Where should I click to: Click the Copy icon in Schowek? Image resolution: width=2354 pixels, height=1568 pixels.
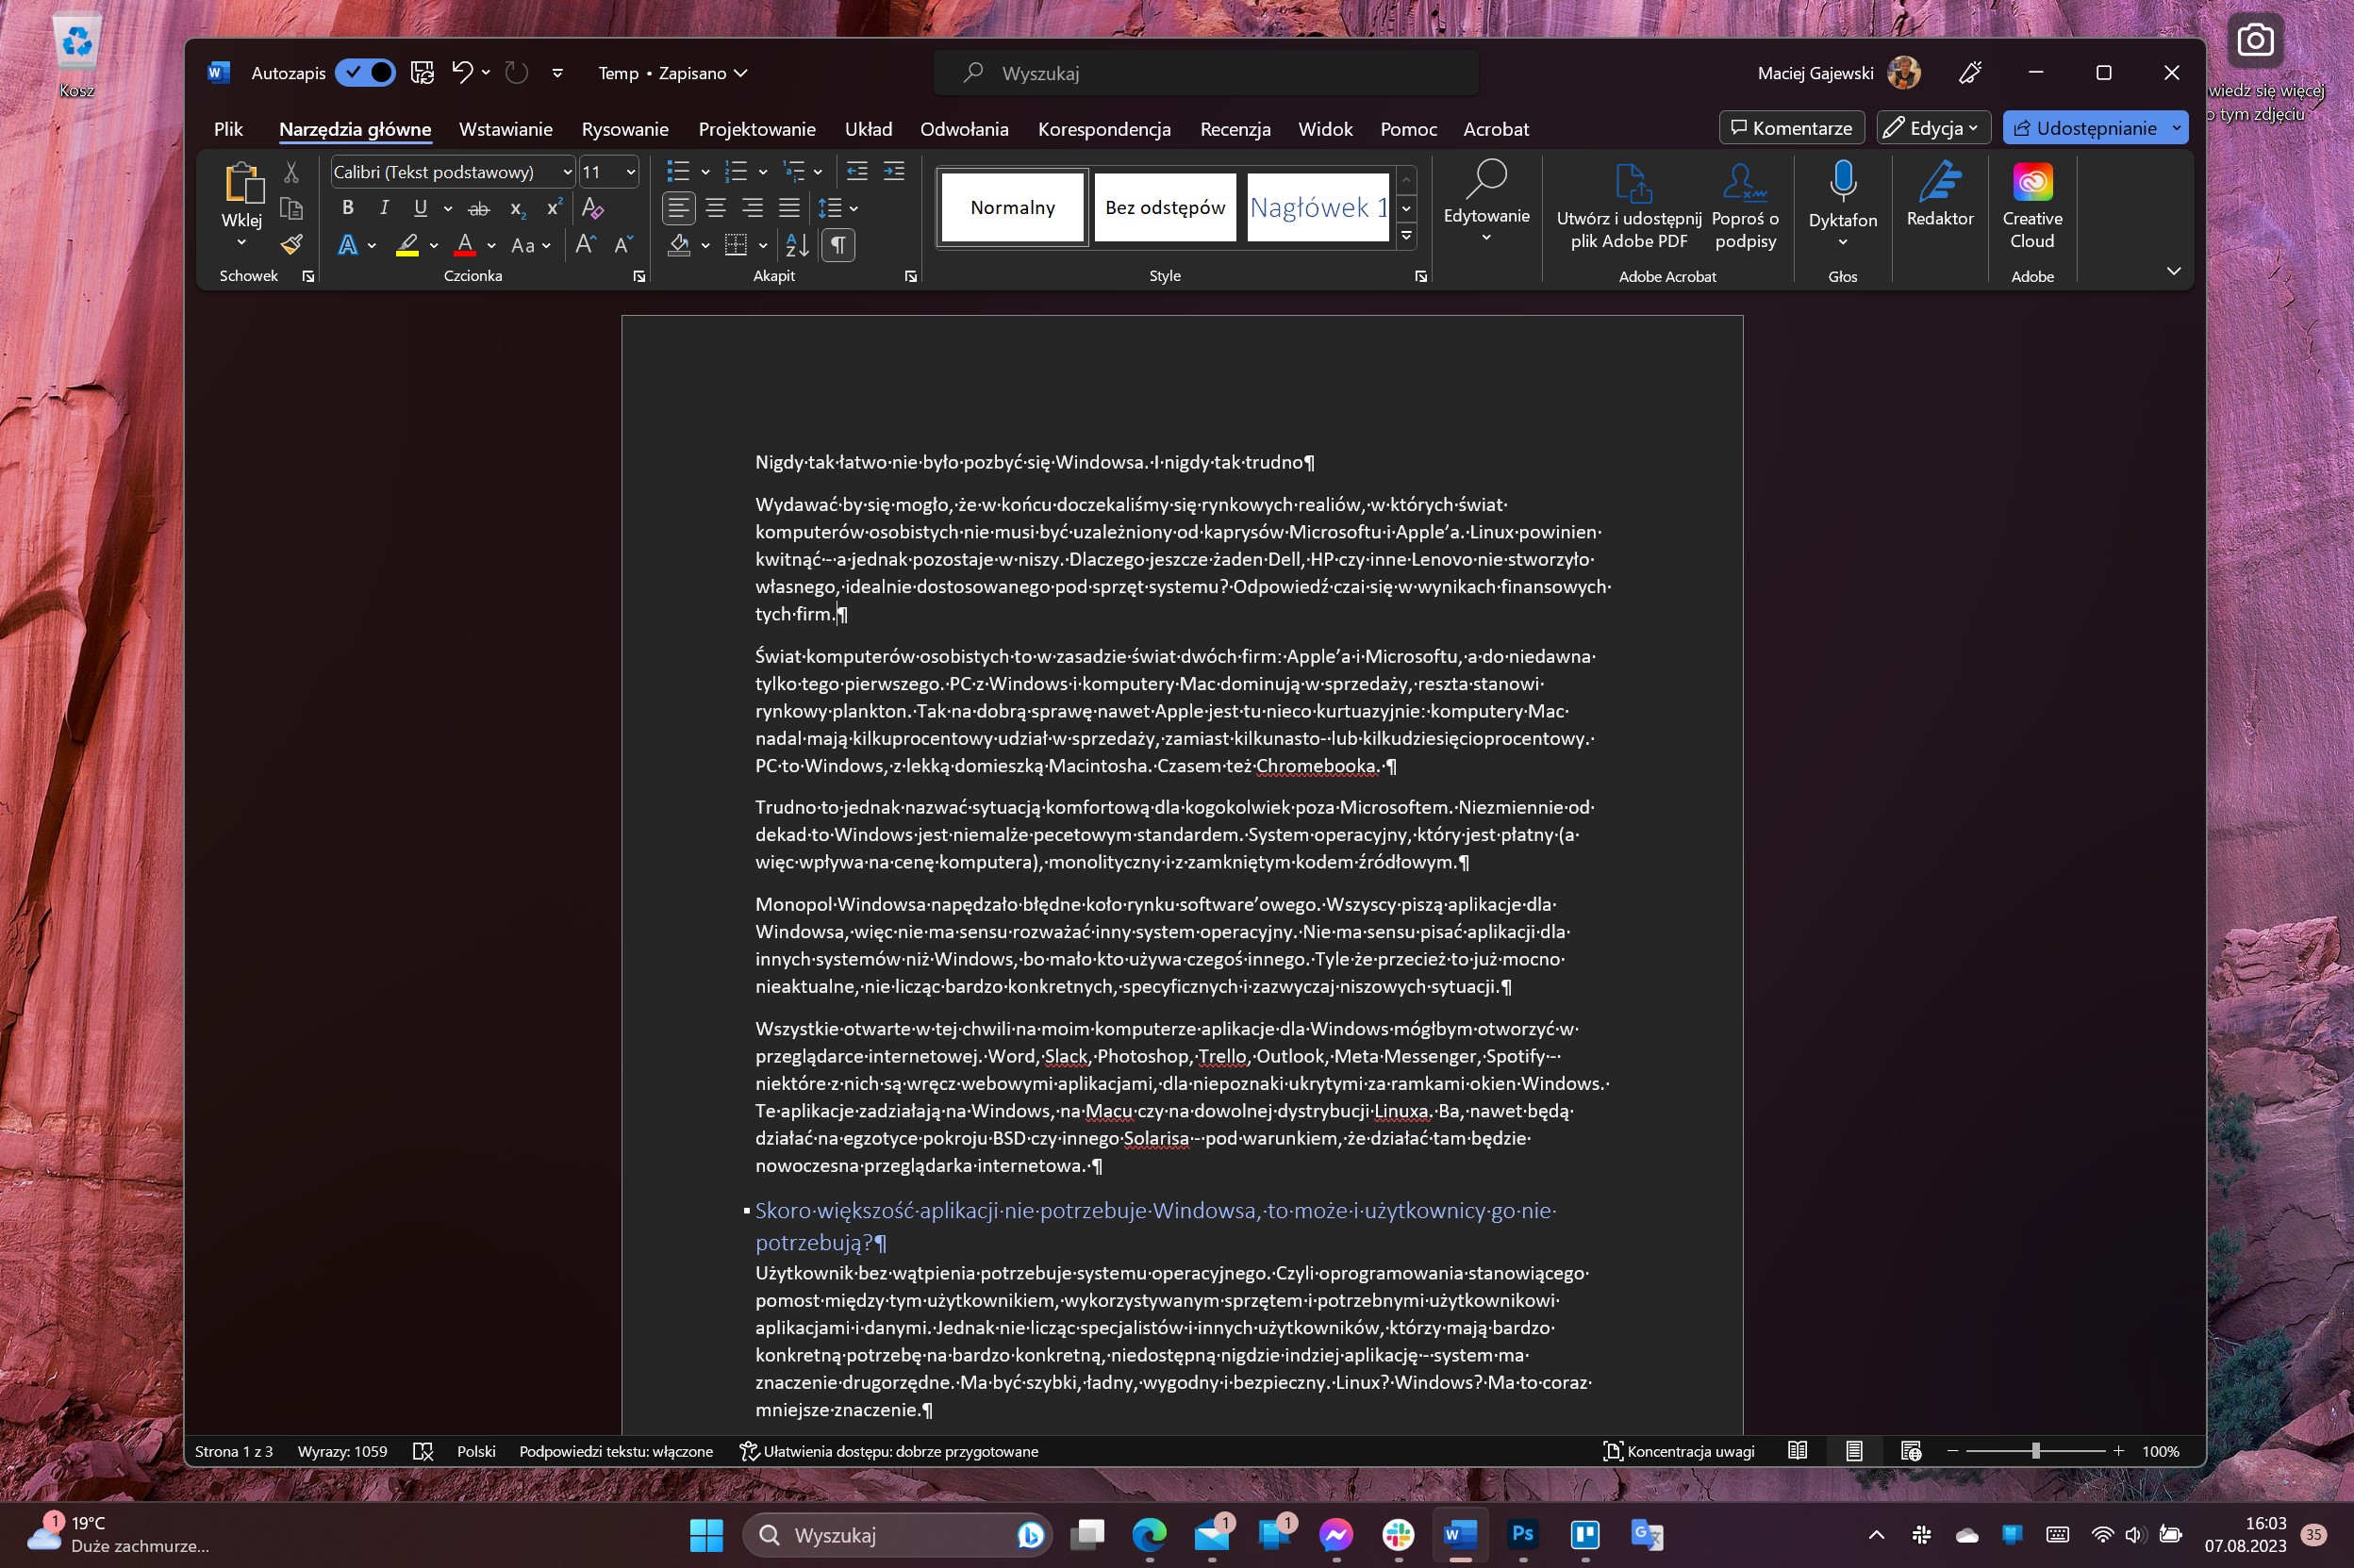(x=291, y=208)
